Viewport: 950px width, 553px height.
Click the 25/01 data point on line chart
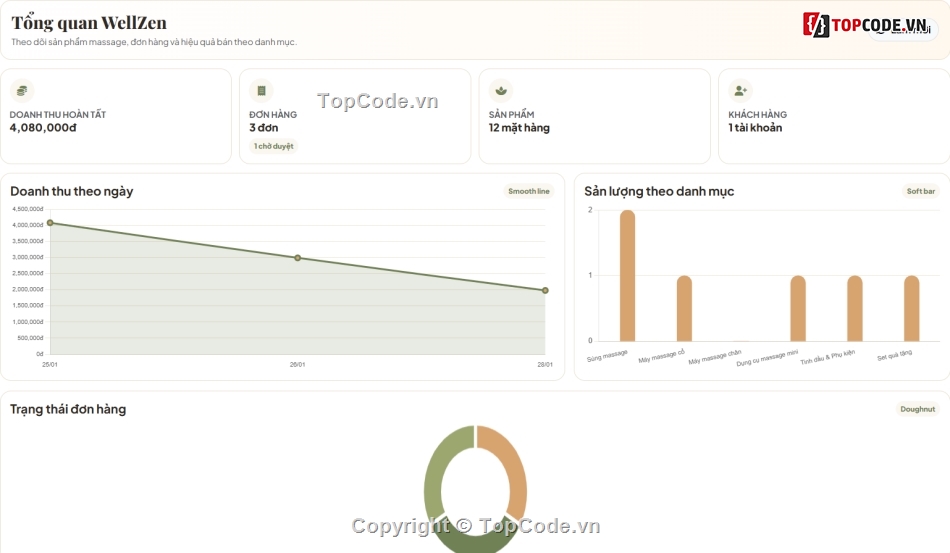click(50, 223)
